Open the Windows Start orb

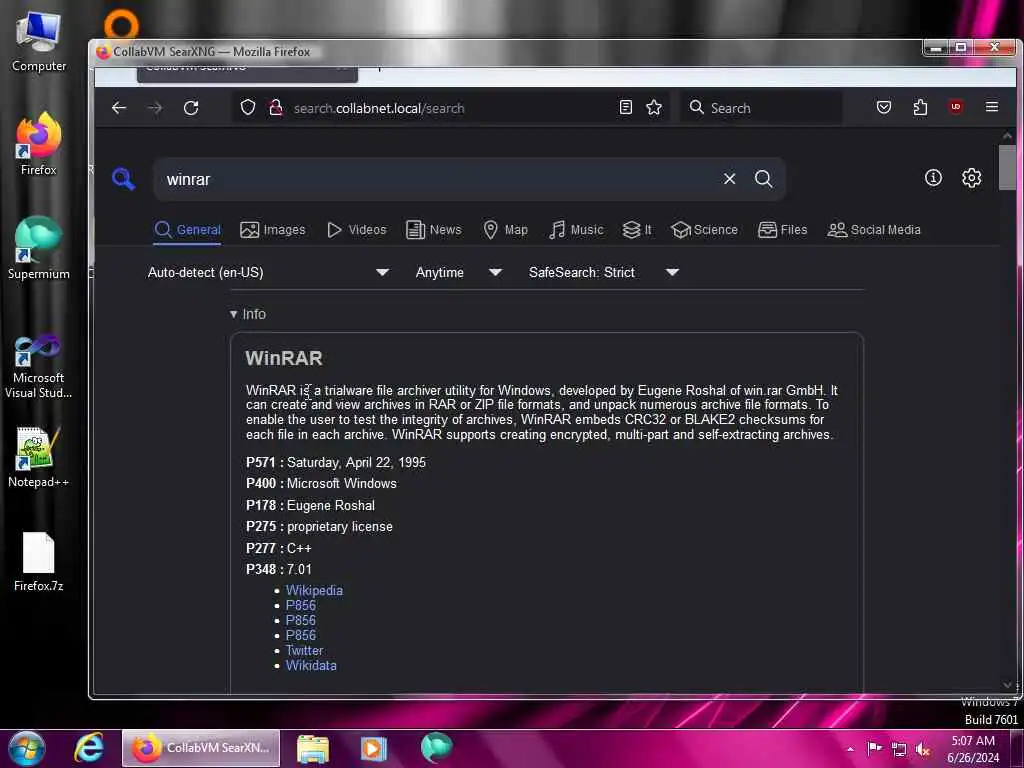click(26, 748)
